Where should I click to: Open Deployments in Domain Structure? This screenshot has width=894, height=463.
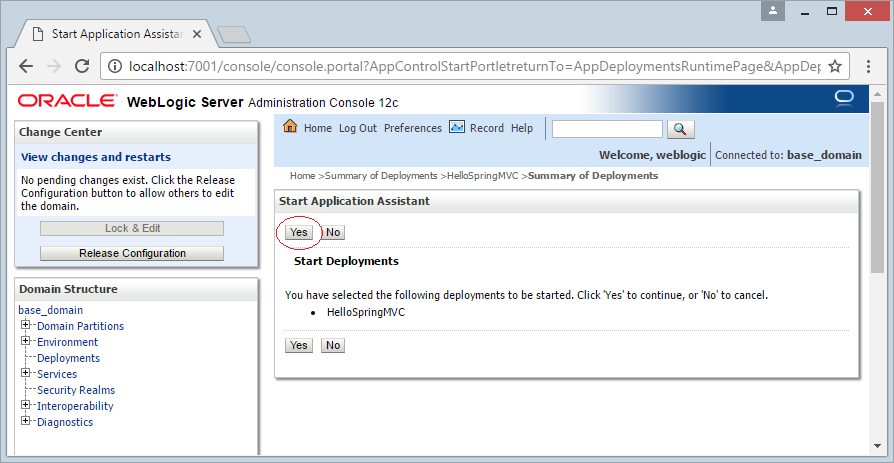pos(68,358)
